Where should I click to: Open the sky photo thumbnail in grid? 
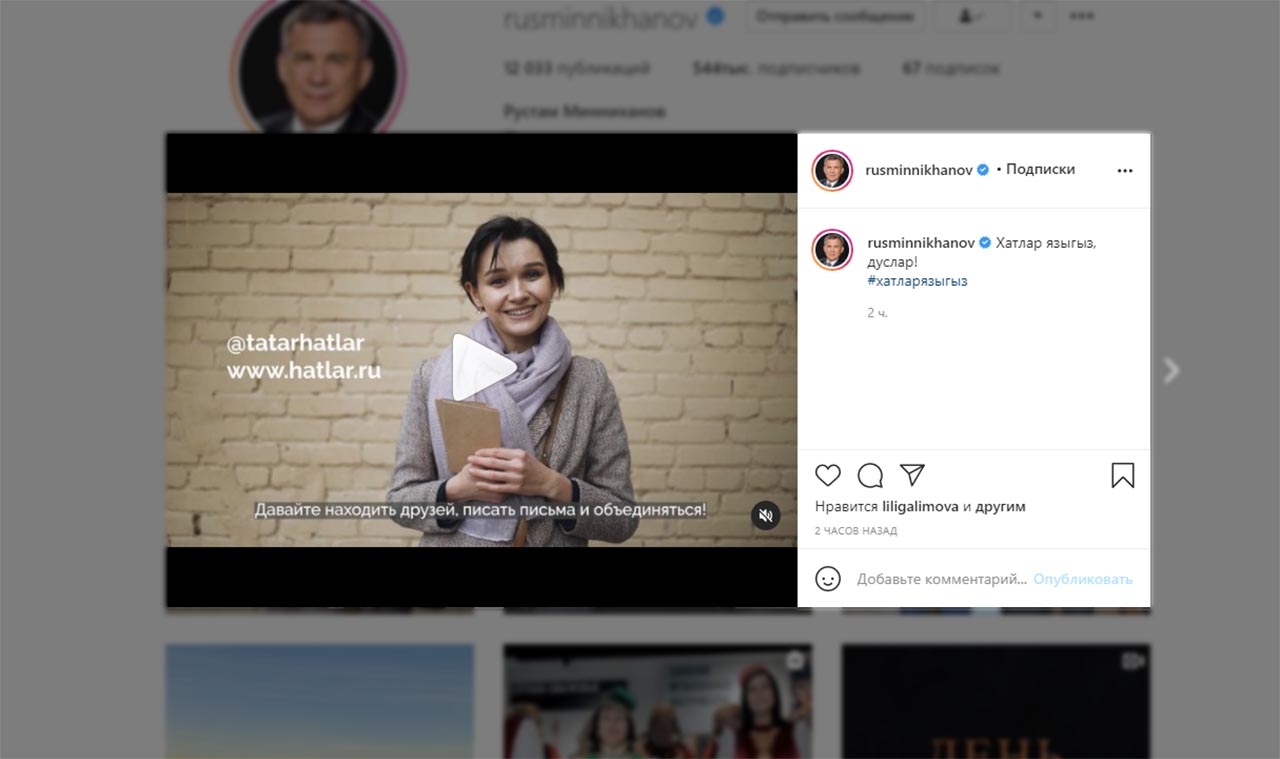tap(319, 701)
